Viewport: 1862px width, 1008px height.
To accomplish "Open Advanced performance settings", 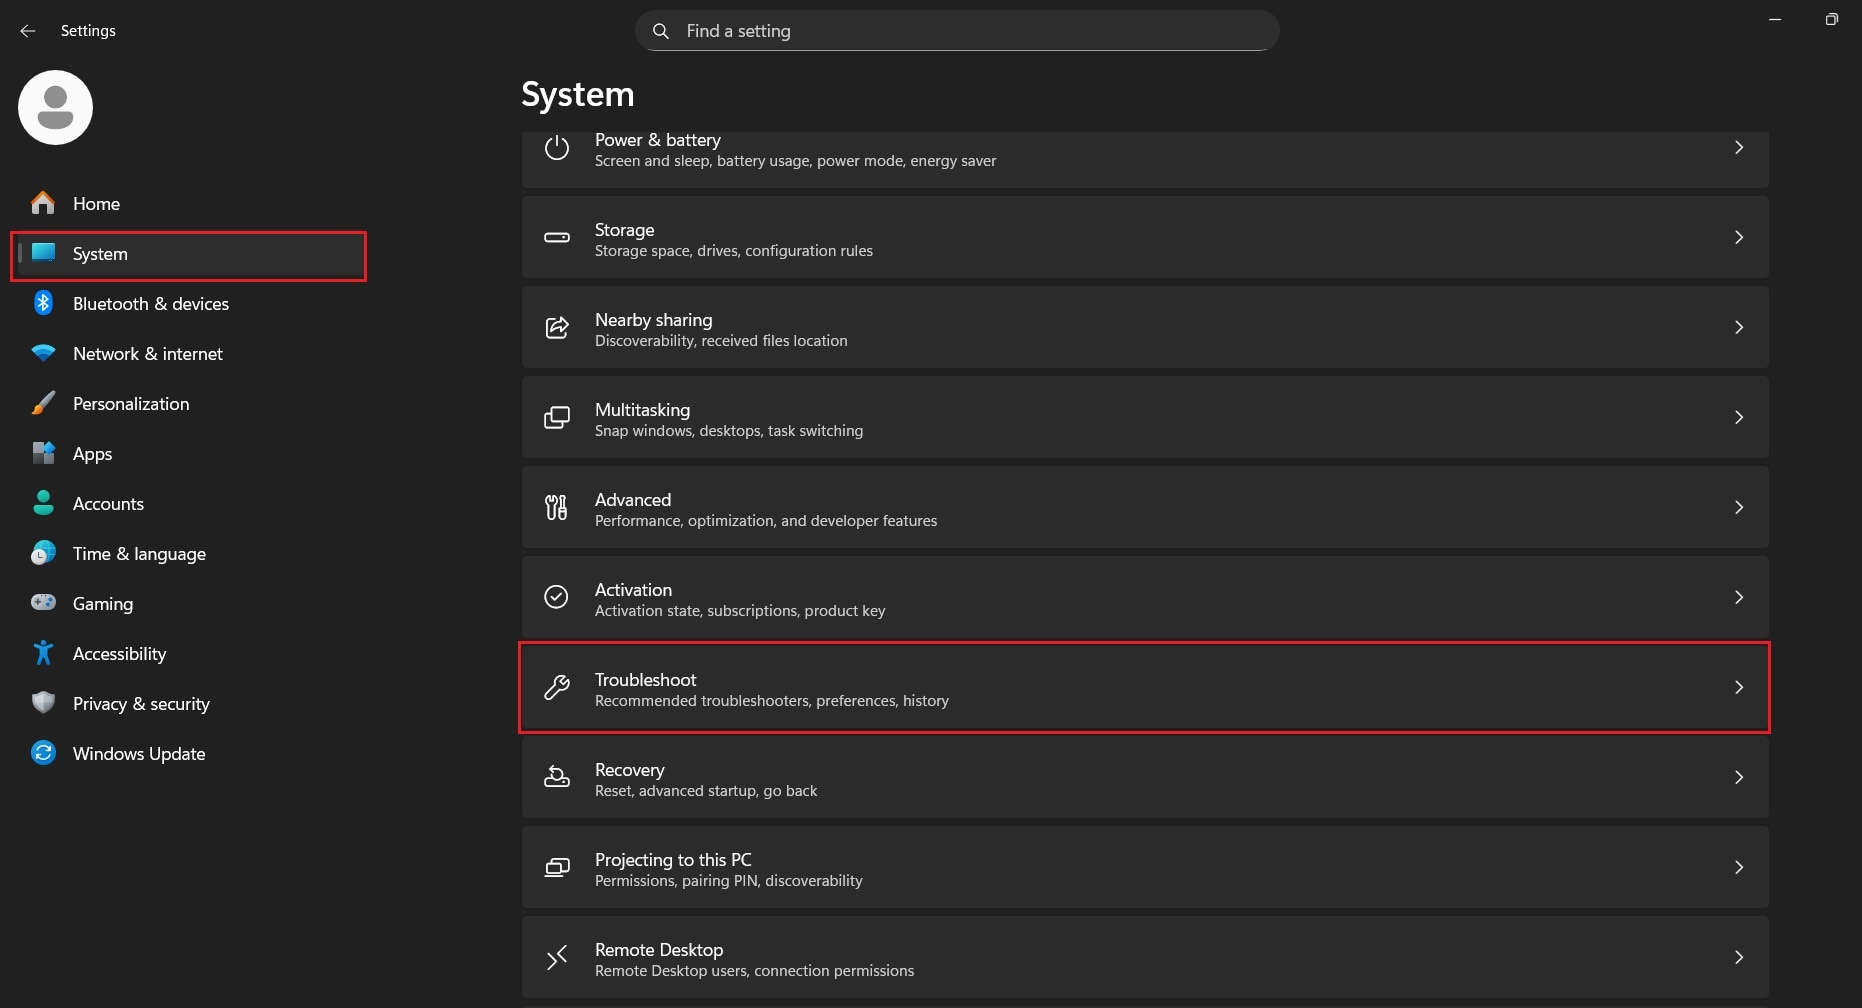I will pos(1144,508).
